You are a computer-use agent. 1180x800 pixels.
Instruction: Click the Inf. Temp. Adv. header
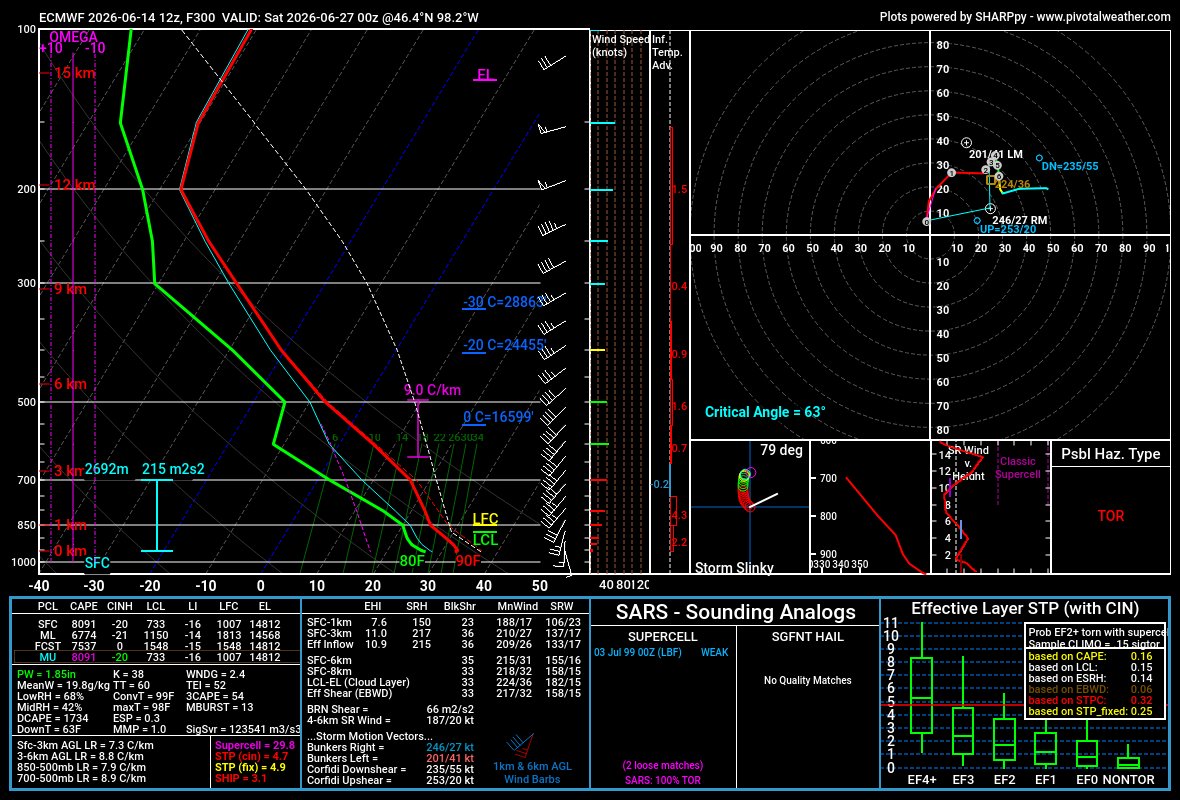point(667,52)
